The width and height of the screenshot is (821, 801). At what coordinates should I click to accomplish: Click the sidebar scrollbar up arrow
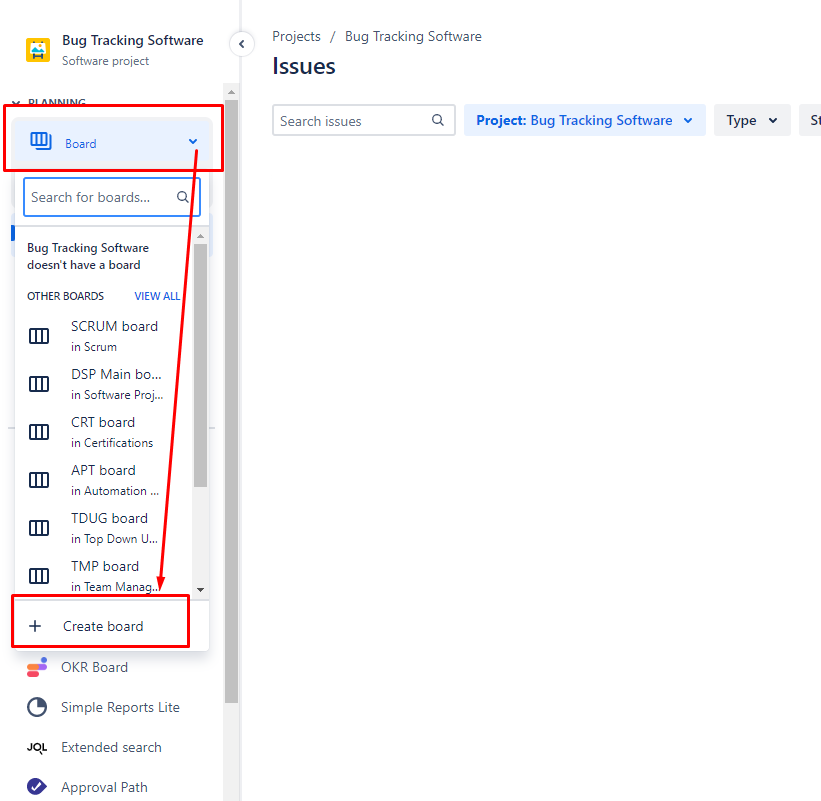pyautogui.click(x=231, y=92)
